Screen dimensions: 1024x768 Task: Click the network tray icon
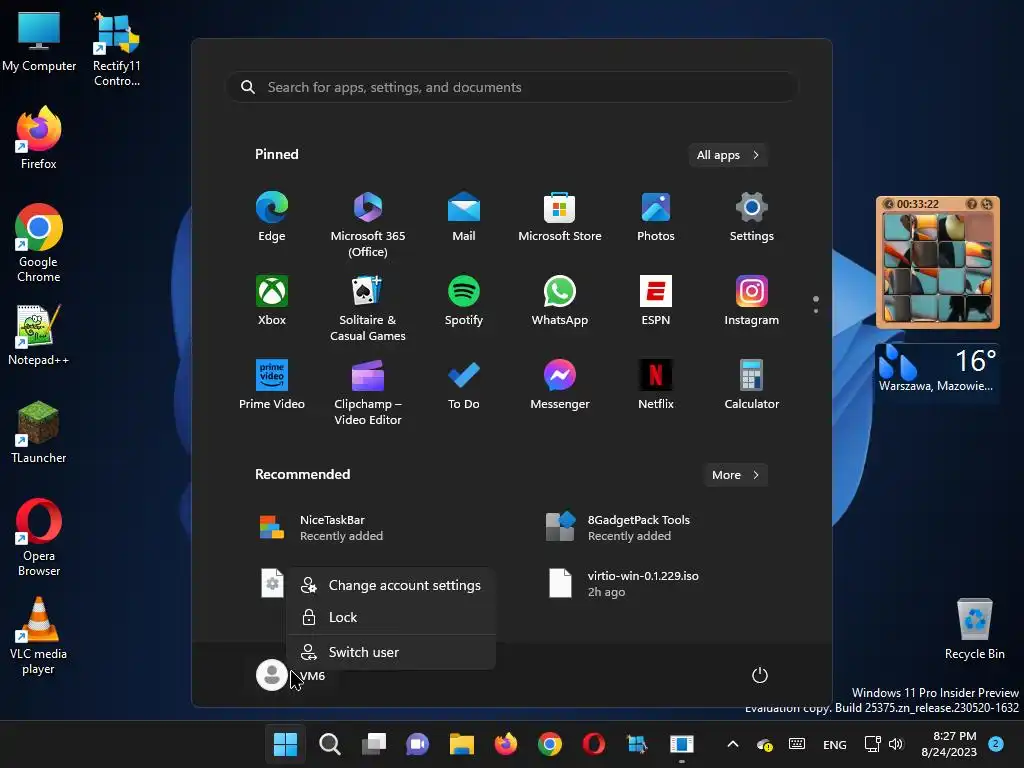click(x=872, y=744)
